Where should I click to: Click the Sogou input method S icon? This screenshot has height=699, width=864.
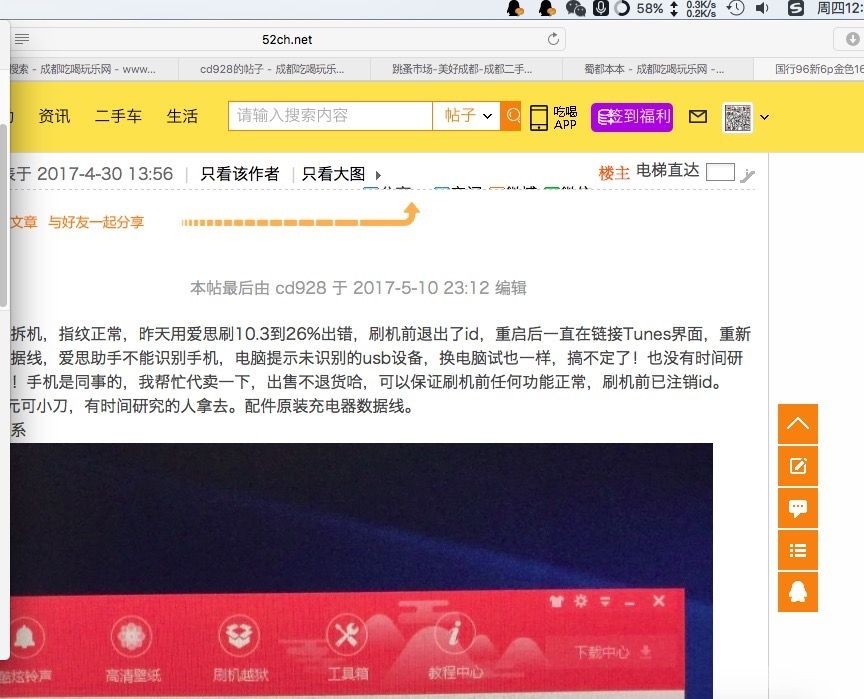[795, 8]
